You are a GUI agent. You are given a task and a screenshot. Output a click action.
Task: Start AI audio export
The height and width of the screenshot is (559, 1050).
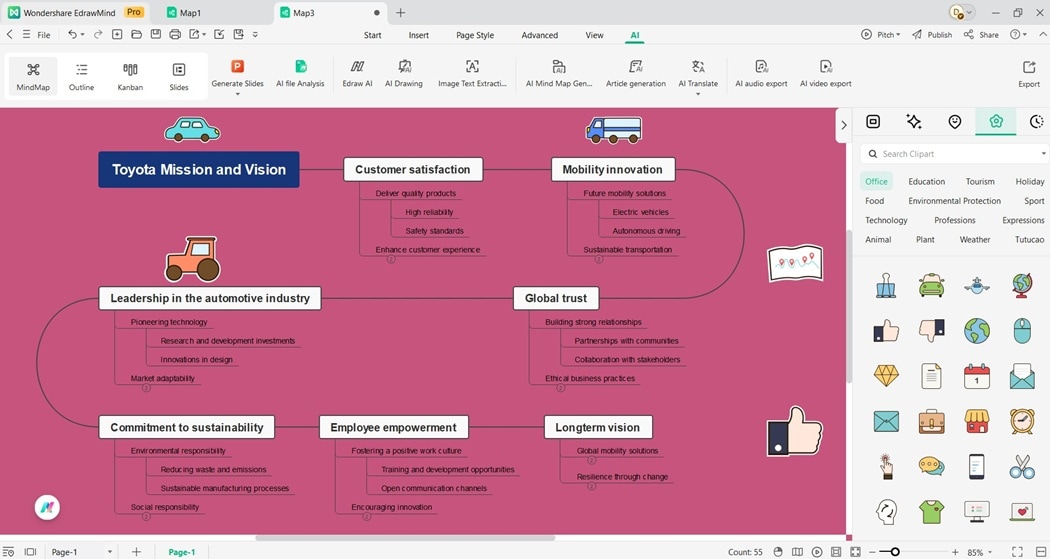(761, 74)
